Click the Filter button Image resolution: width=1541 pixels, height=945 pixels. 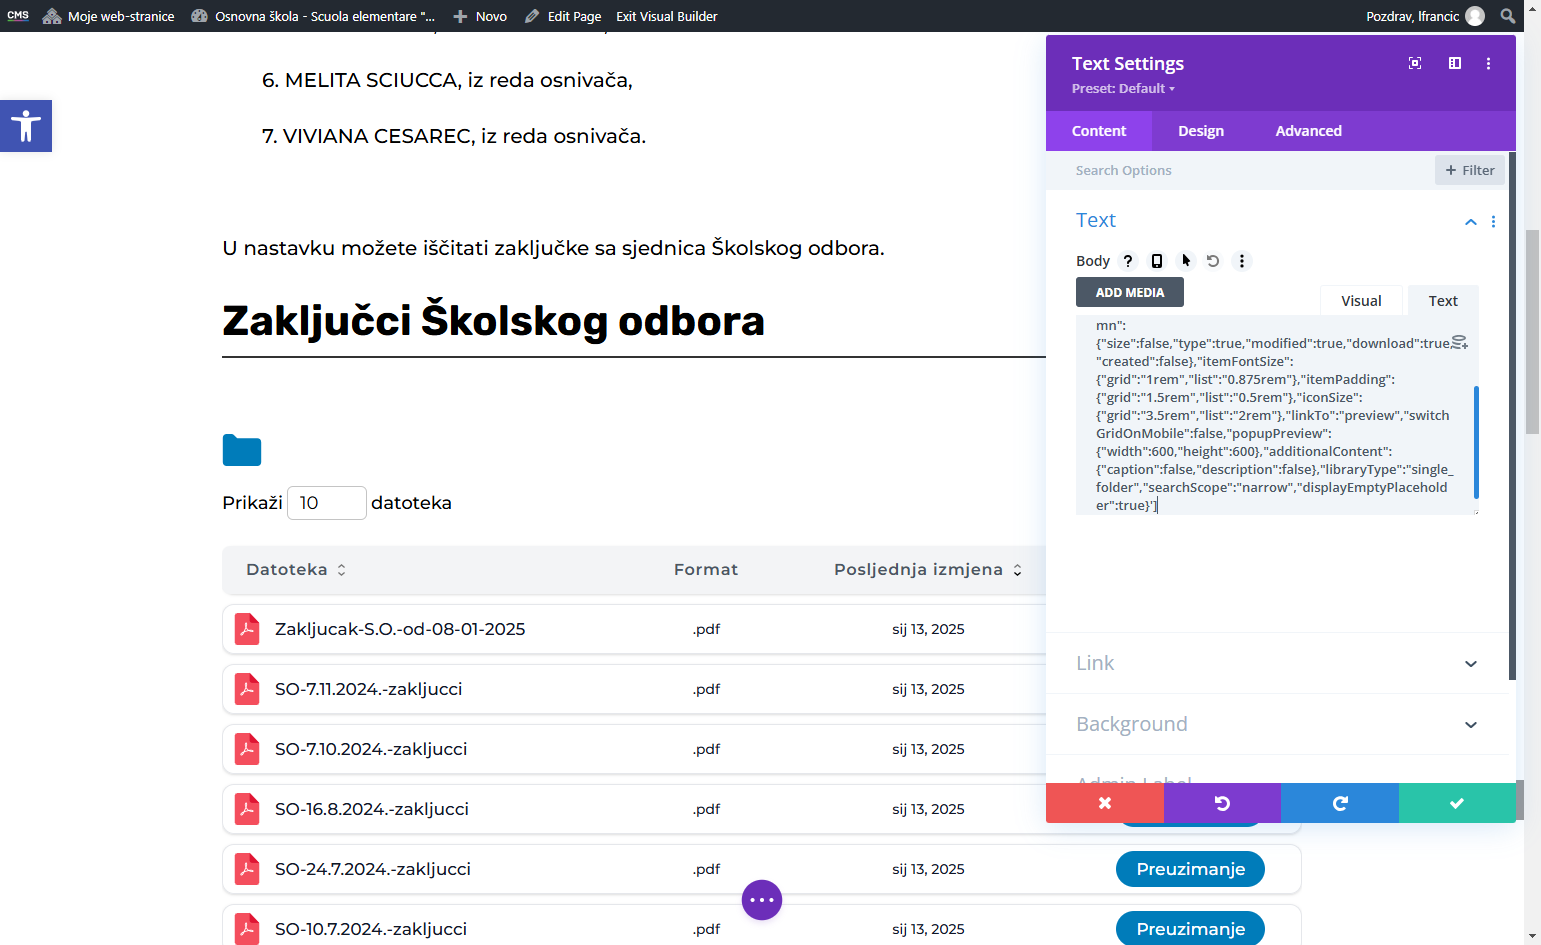[x=1470, y=170]
